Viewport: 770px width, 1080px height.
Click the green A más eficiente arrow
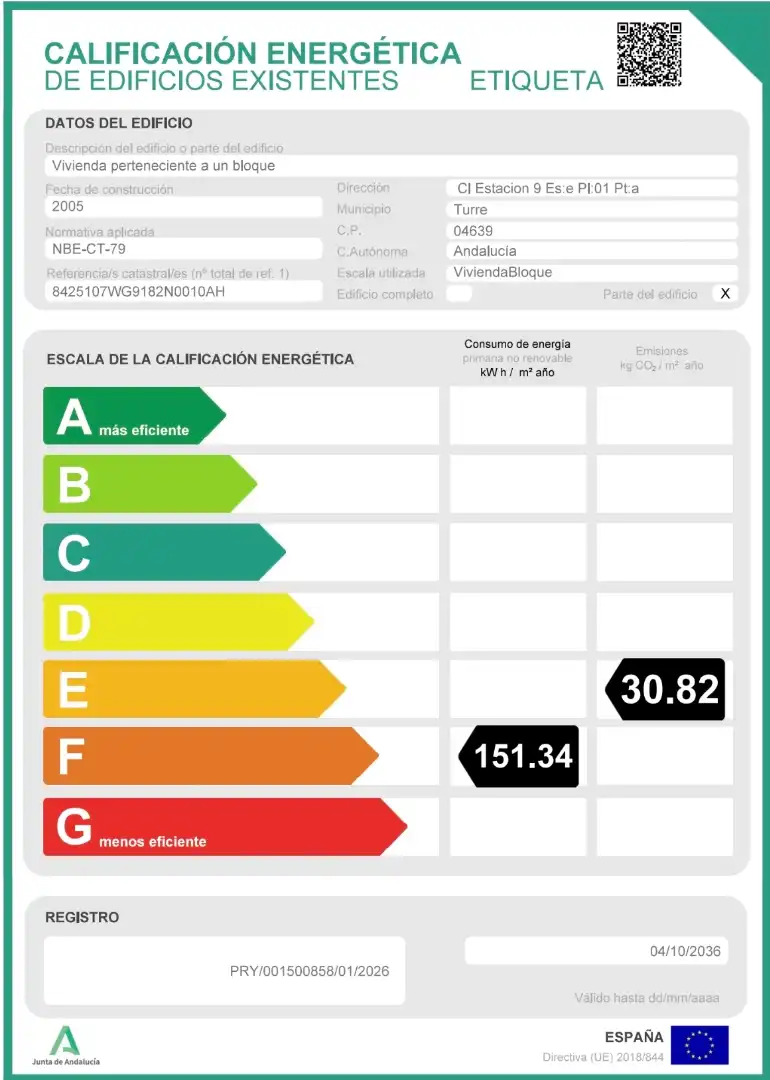[x=134, y=415]
